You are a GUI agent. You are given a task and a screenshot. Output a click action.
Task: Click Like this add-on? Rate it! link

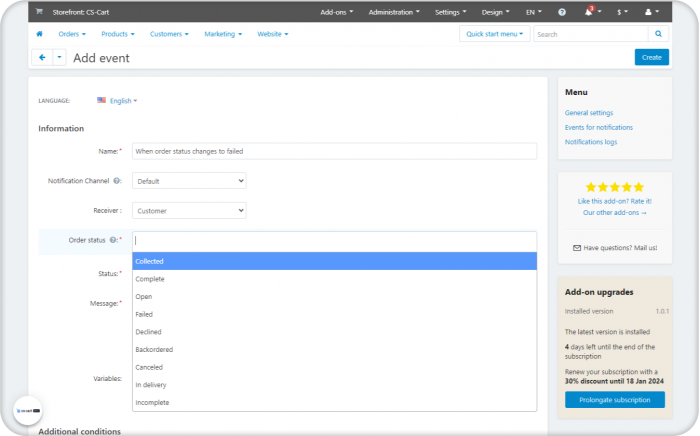coord(615,201)
